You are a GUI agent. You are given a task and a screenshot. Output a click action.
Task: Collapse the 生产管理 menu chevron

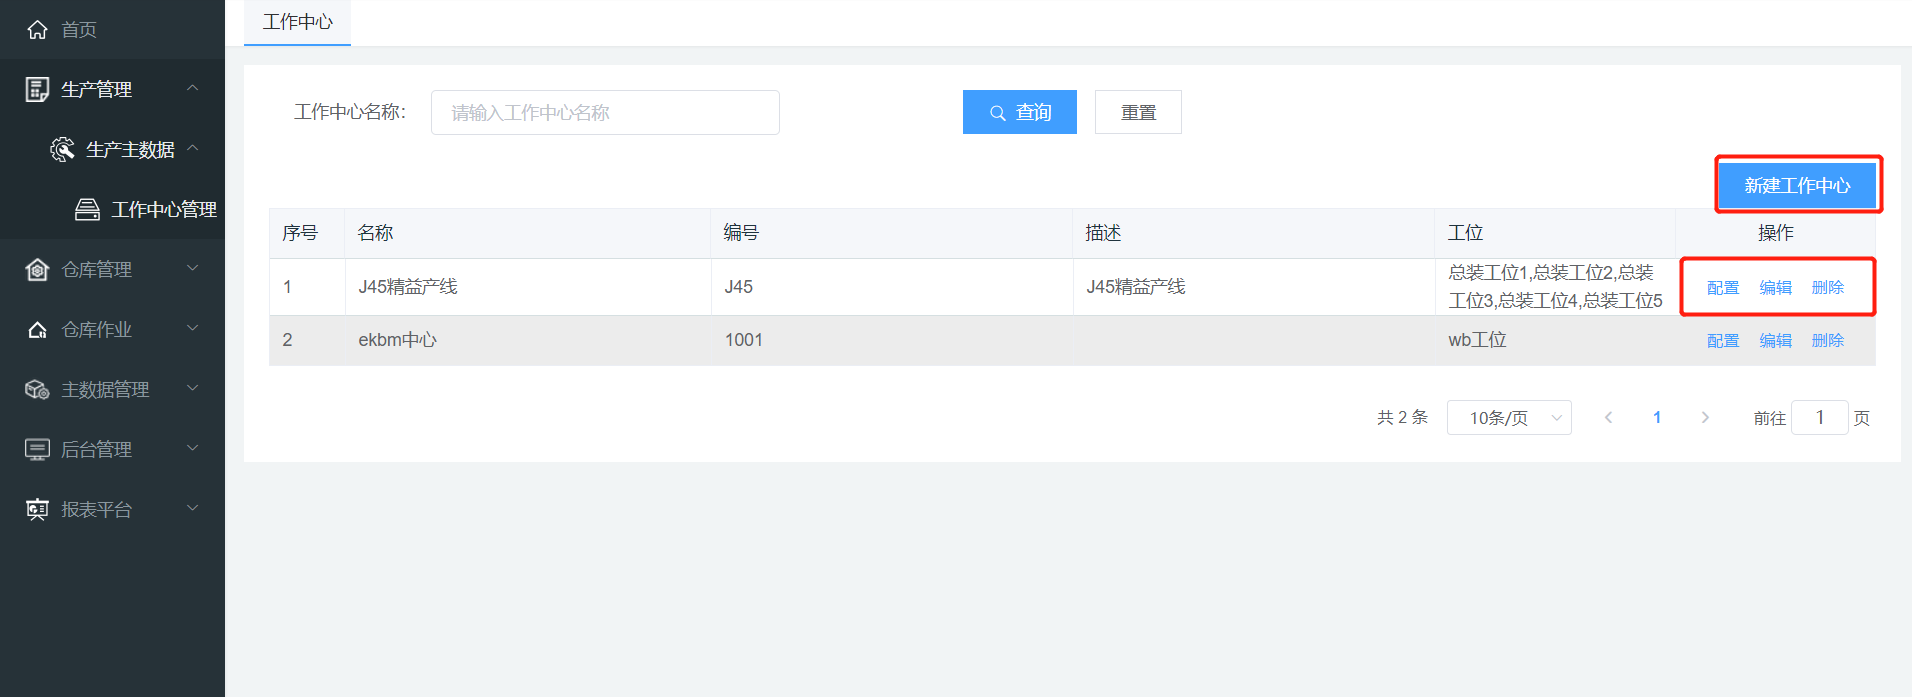[193, 89]
